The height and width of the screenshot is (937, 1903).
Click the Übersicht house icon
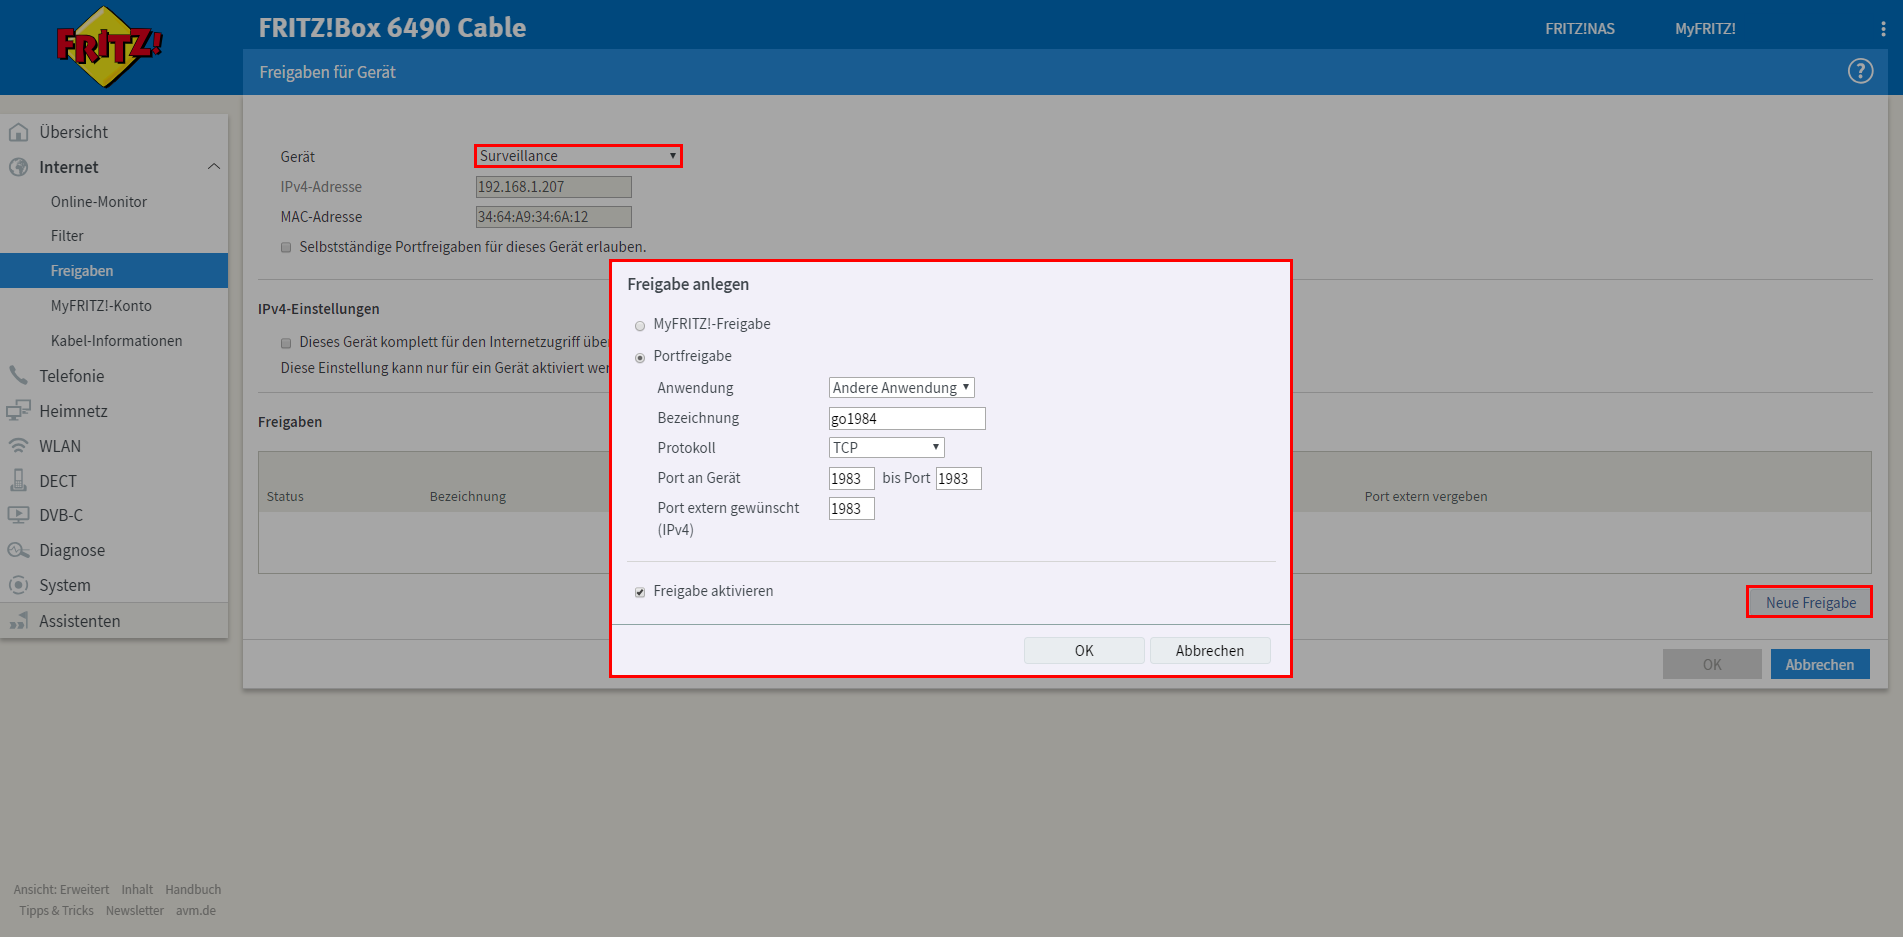click(x=18, y=132)
